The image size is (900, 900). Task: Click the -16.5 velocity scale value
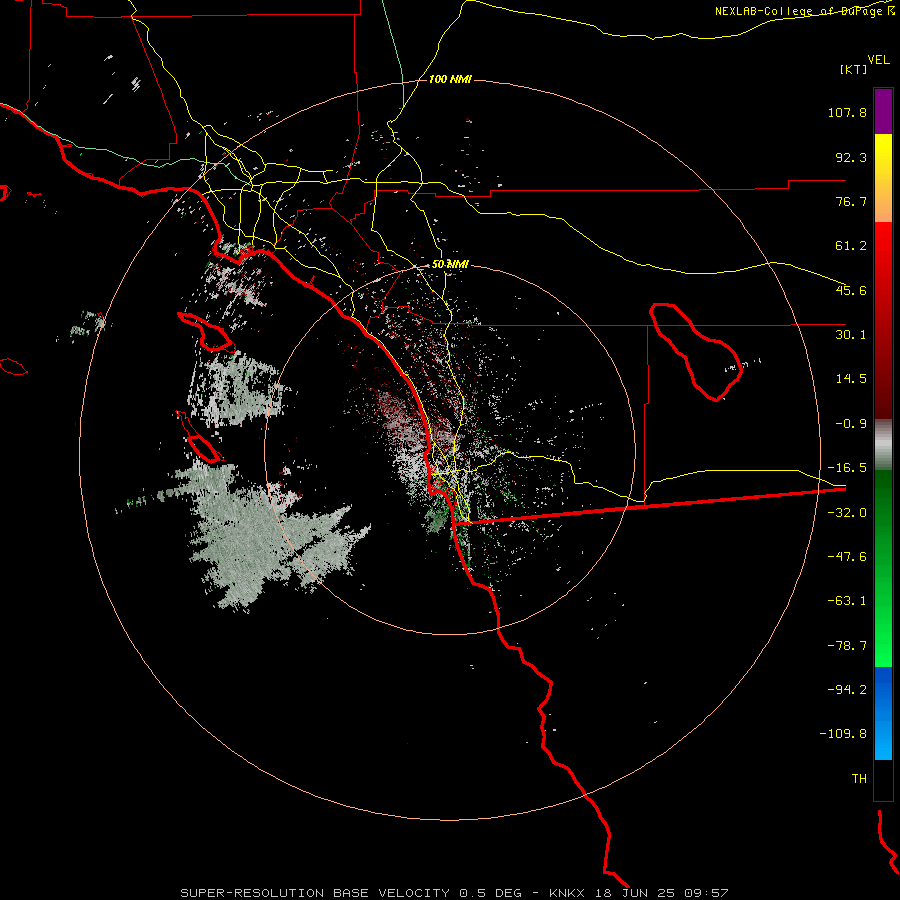(x=847, y=468)
